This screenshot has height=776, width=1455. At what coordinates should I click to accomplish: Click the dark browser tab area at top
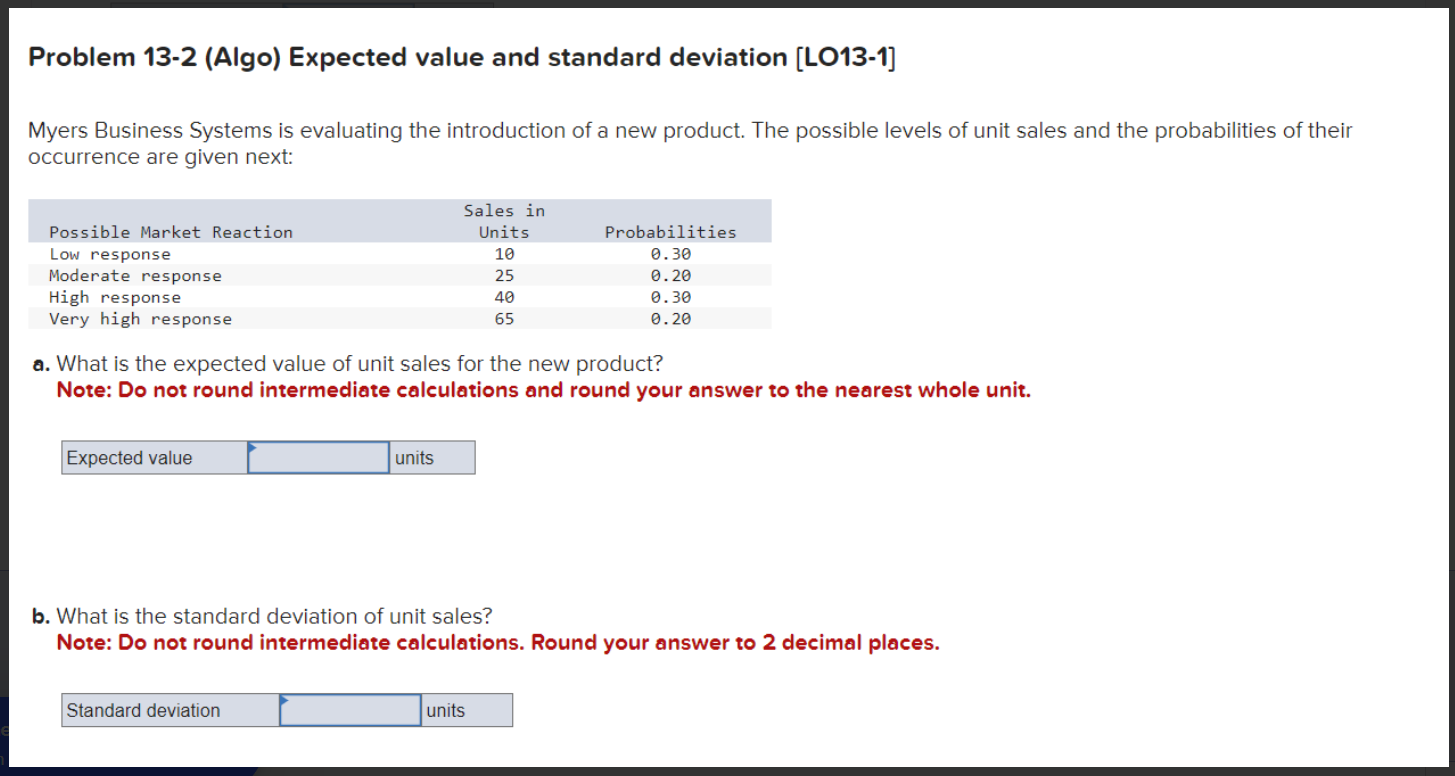tap(700, 6)
